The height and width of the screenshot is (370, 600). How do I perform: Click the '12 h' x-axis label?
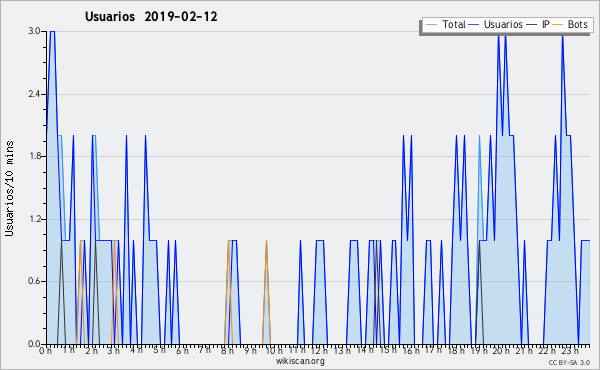coord(319,350)
